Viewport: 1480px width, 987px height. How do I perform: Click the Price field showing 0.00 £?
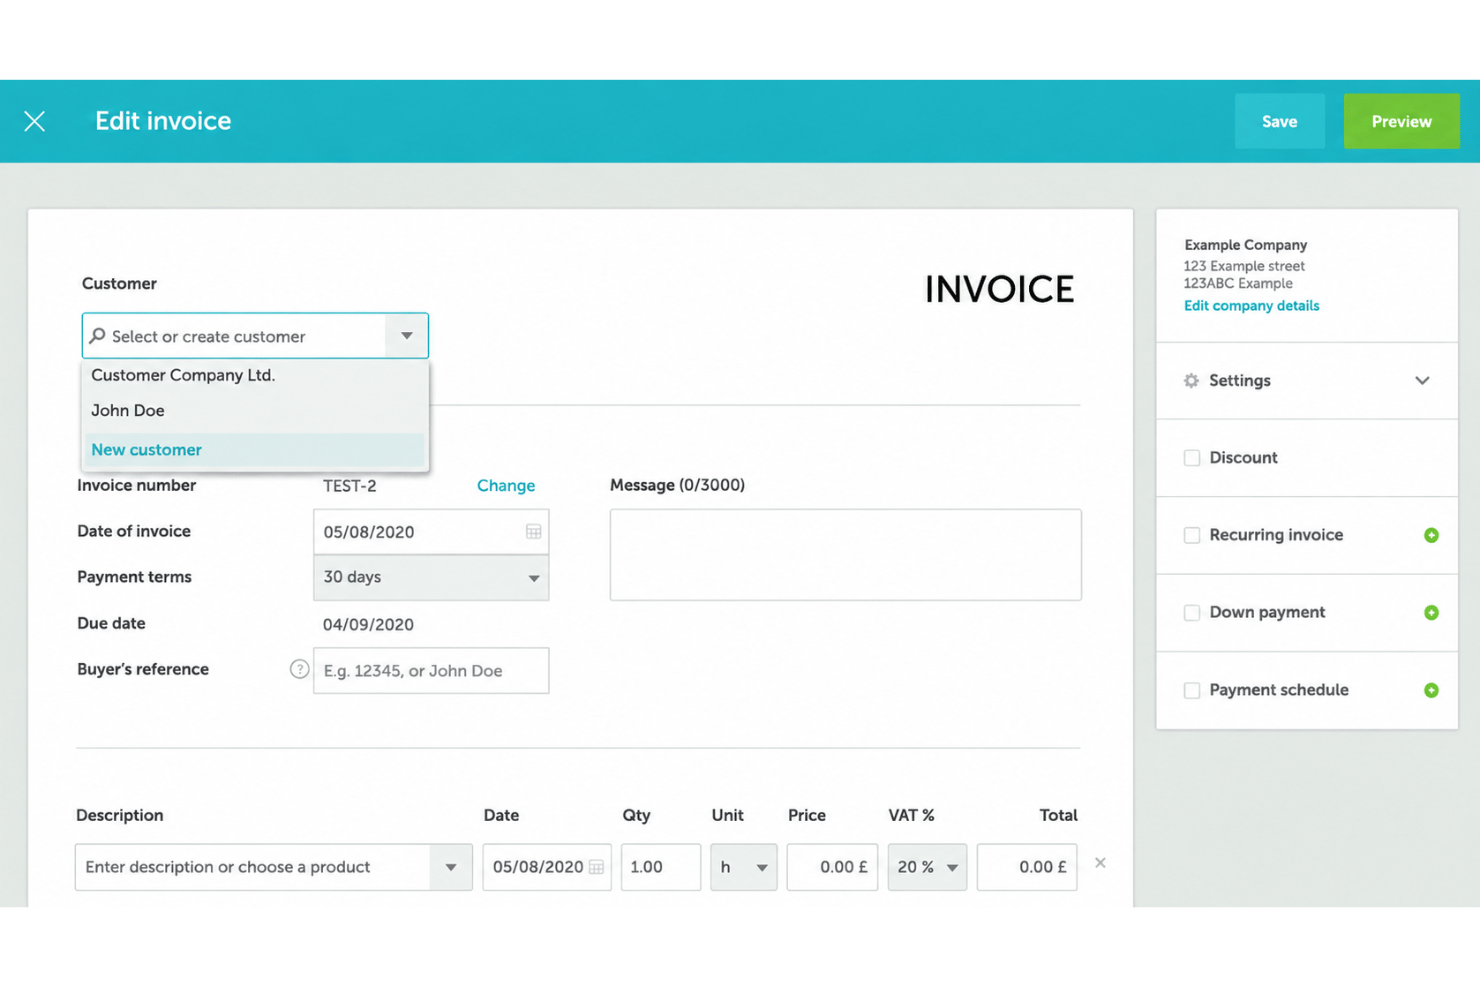tap(832, 867)
